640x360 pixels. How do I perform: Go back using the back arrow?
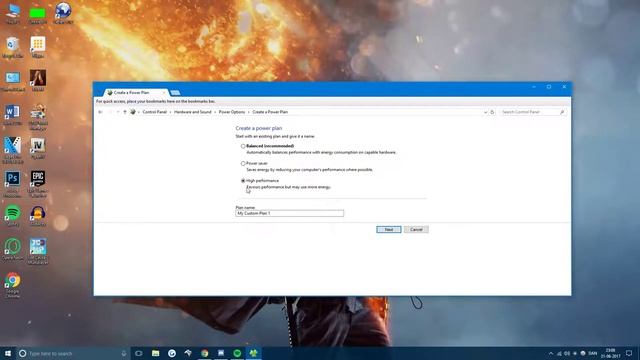point(100,112)
